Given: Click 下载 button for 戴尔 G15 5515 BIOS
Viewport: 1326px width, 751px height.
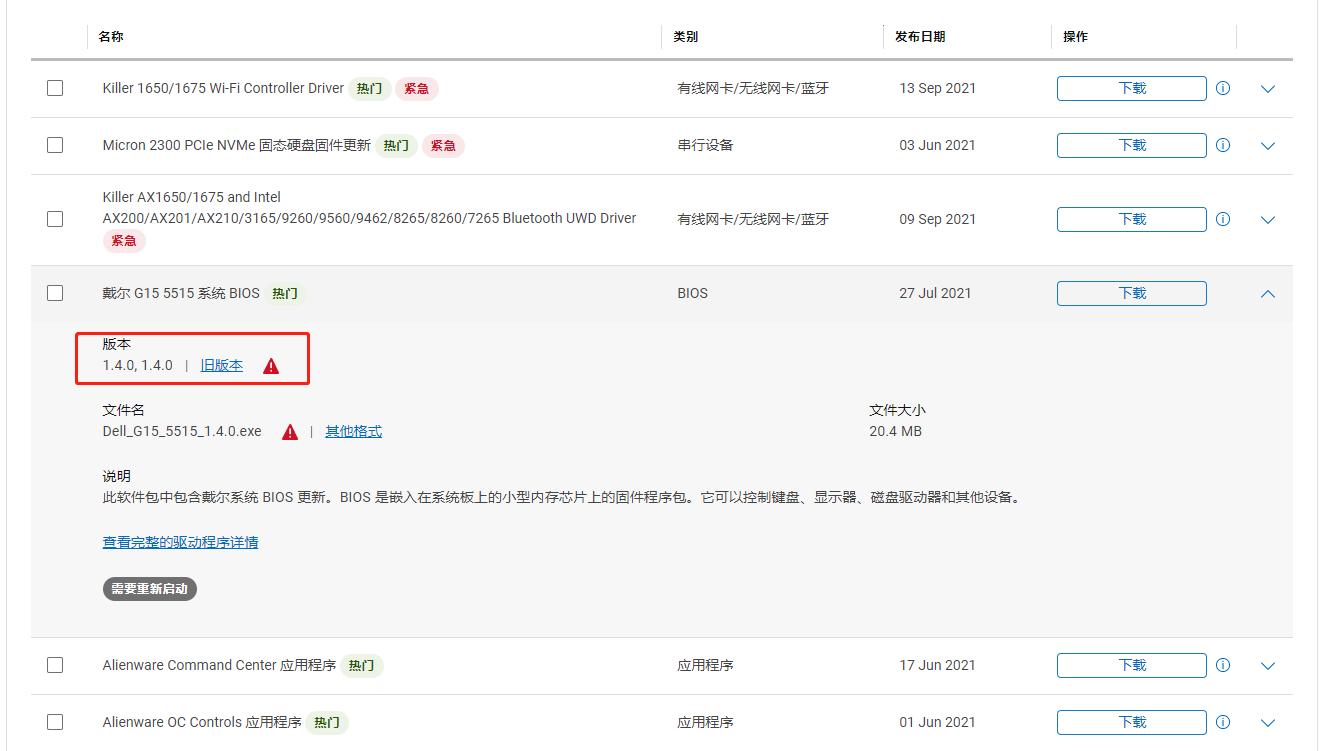Looking at the screenshot, I should [x=1130, y=293].
